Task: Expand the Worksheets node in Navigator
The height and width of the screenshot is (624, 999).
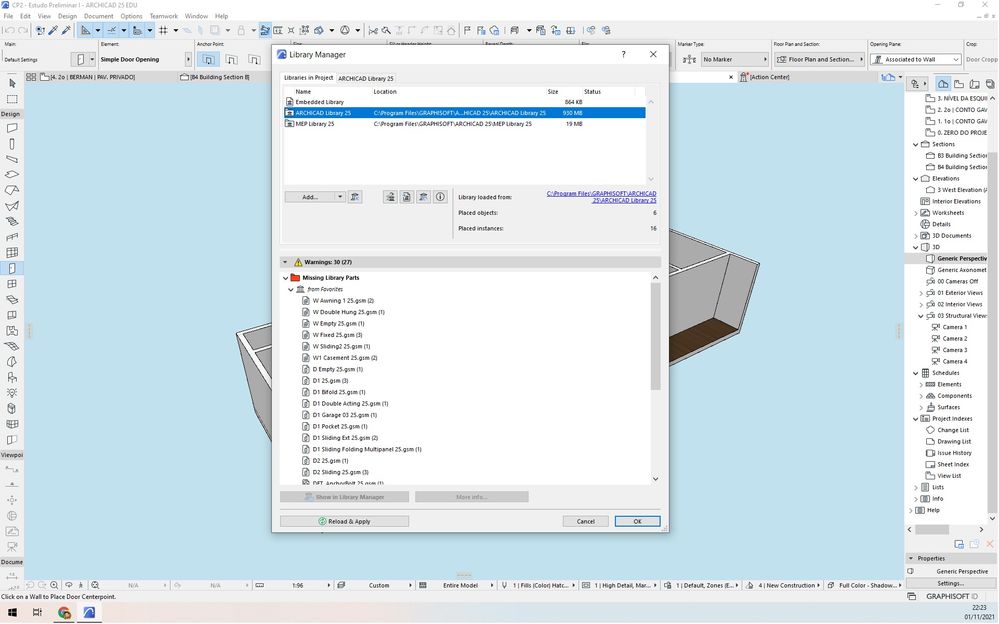Action: coord(916,213)
